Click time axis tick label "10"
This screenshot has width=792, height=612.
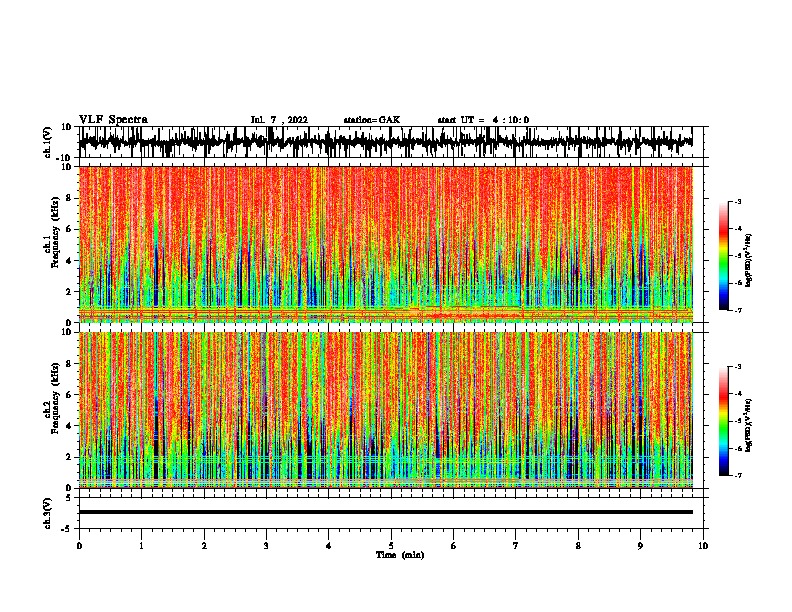tap(703, 545)
